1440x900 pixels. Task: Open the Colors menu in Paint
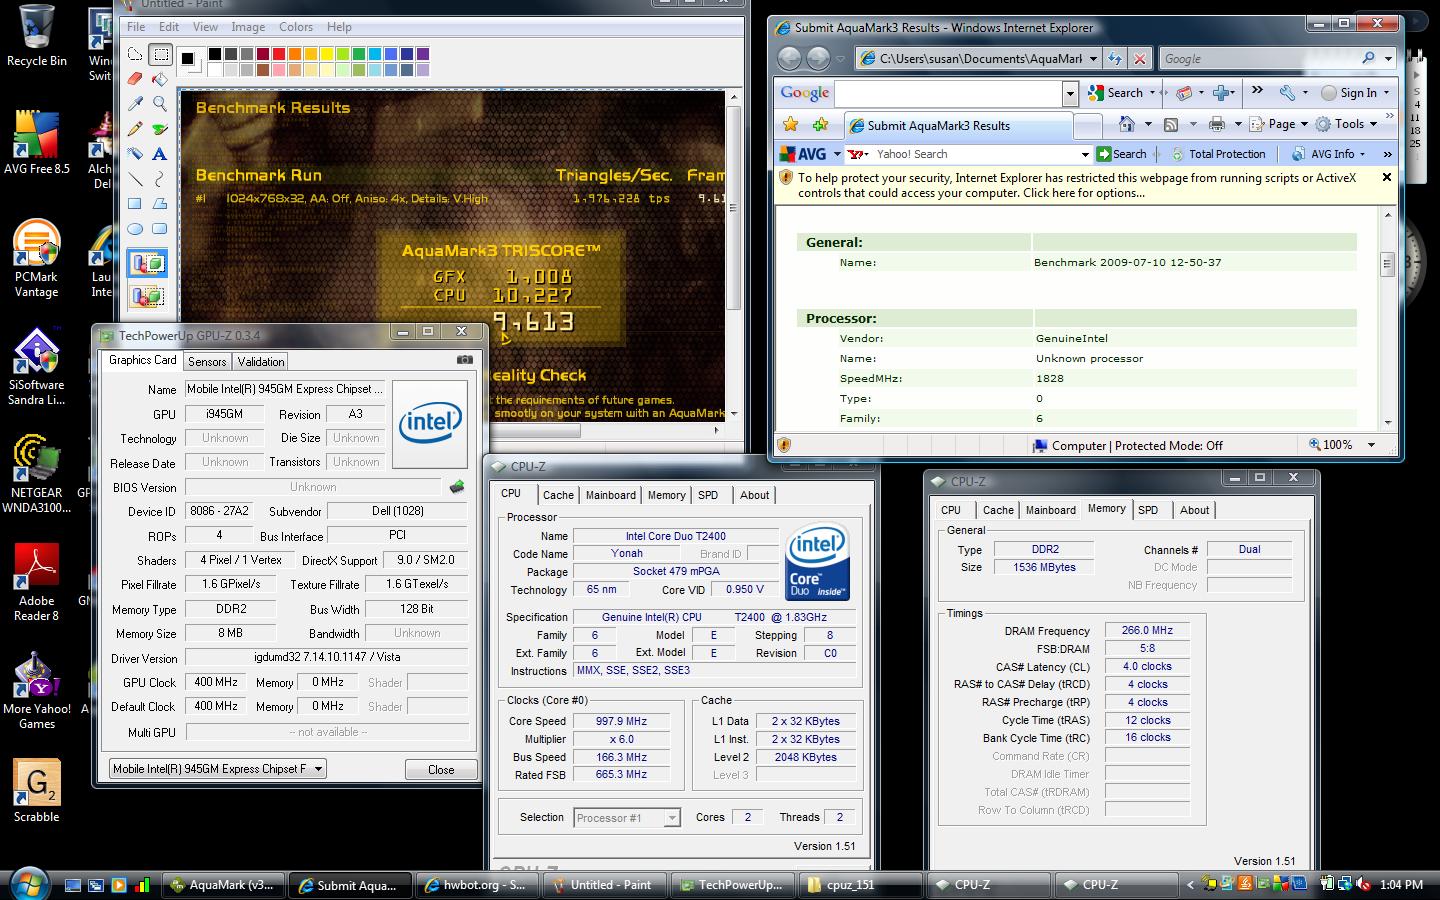(296, 27)
